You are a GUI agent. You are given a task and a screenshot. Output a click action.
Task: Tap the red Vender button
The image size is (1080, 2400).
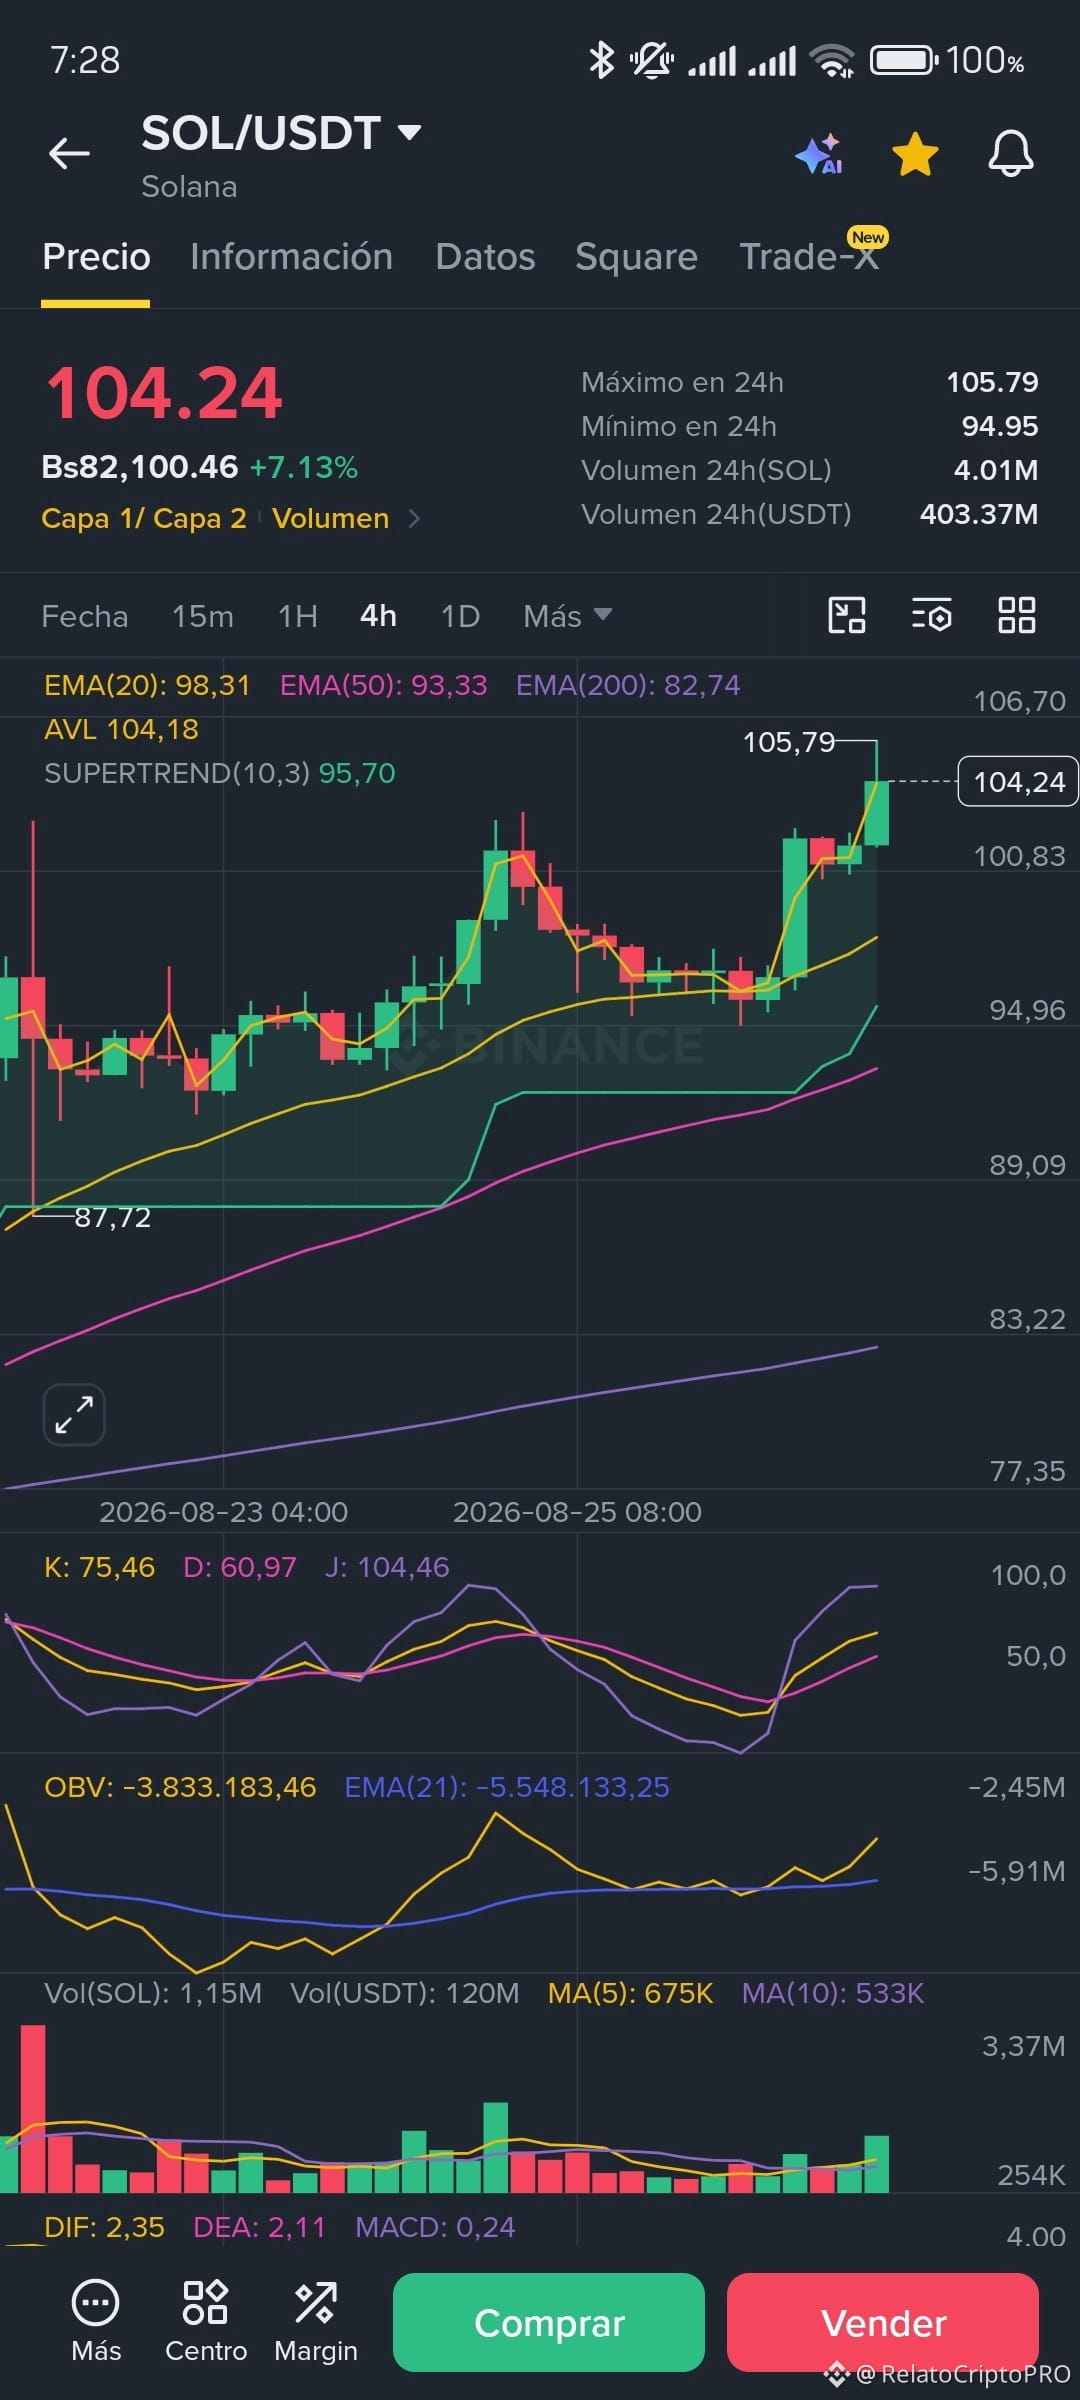click(x=883, y=2322)
